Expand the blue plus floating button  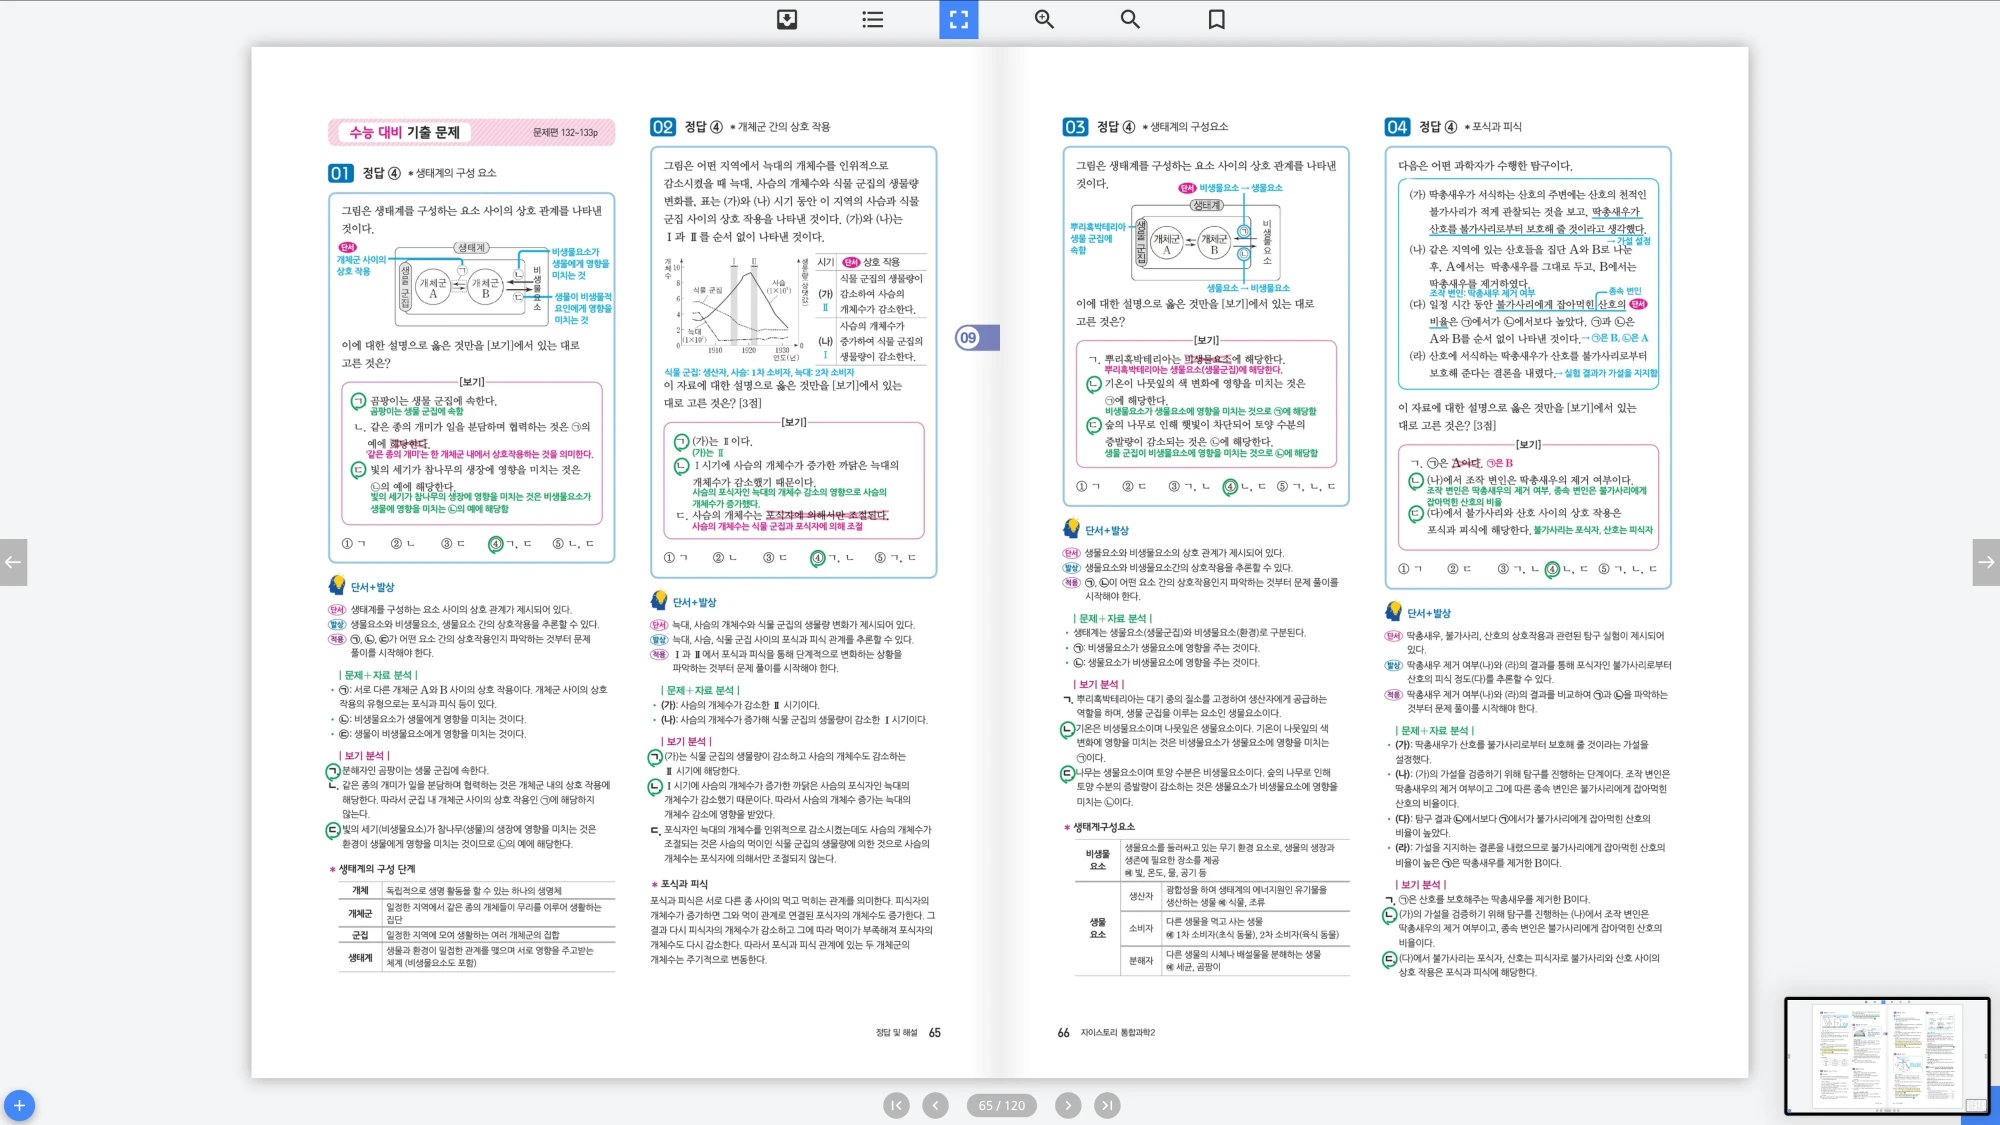(x=19, y=1105)
